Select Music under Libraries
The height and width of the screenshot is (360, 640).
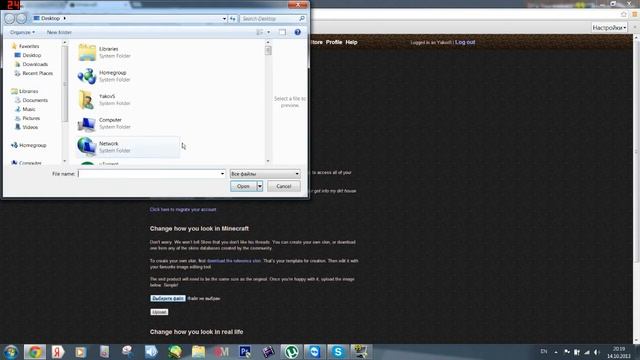pos(25,109)
